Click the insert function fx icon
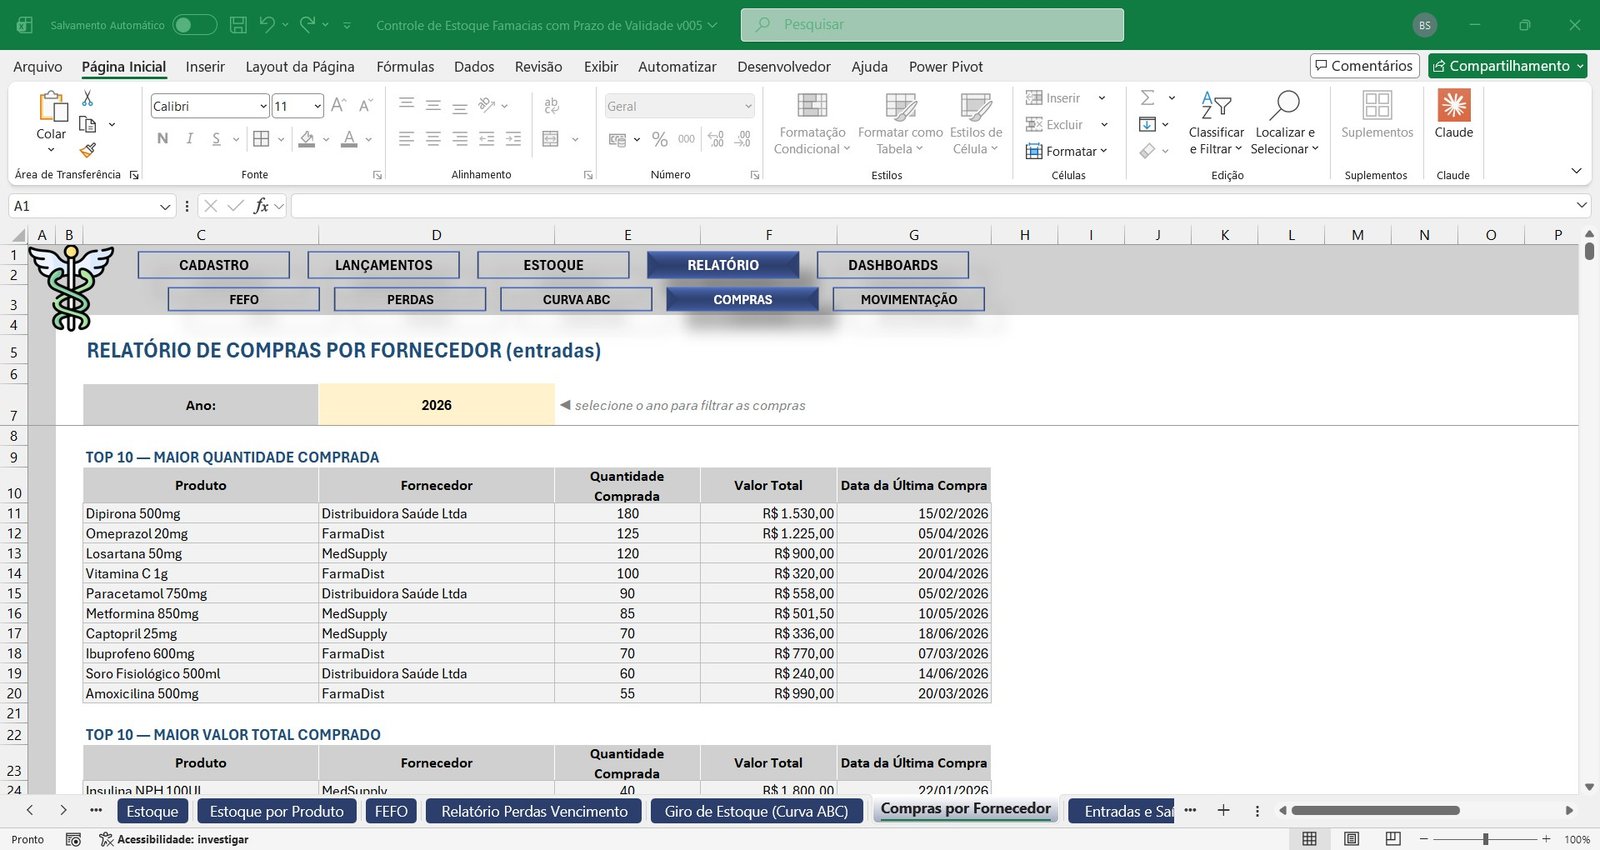The width and height of the screenshot is (1600, 850). (x=261, y=206)
